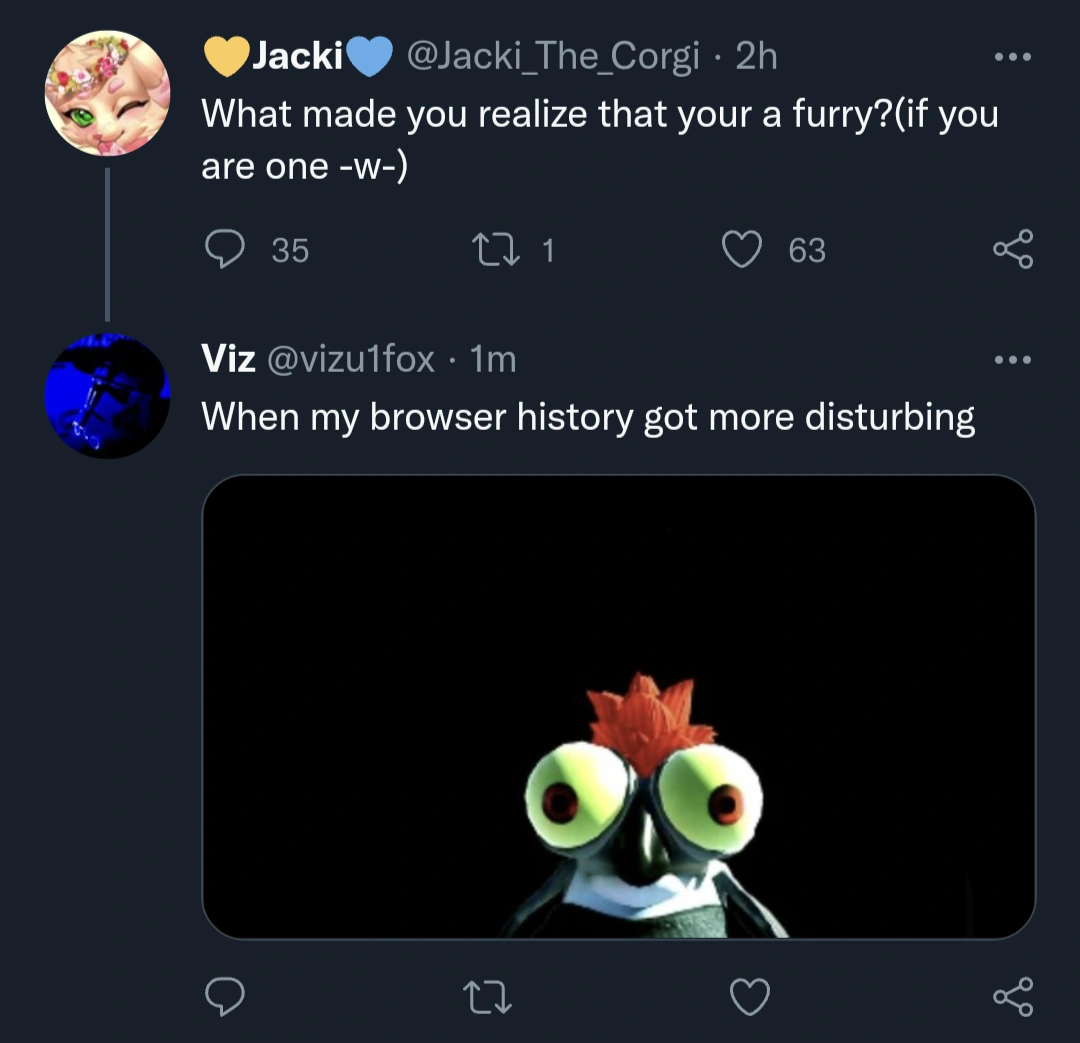Open more options on Jacki's tweet

(1013, 57)
